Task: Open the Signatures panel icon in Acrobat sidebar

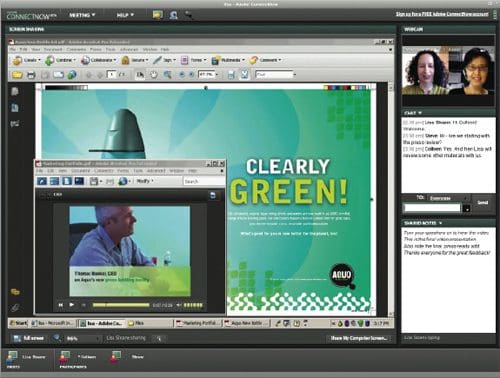Action: pos(15,124)
